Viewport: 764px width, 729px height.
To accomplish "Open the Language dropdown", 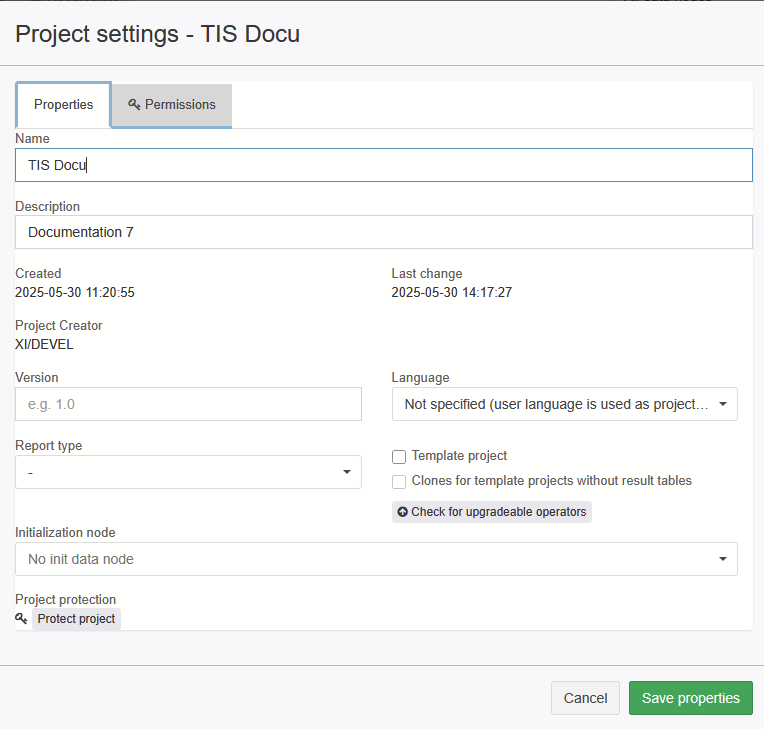I will (564, 404).
